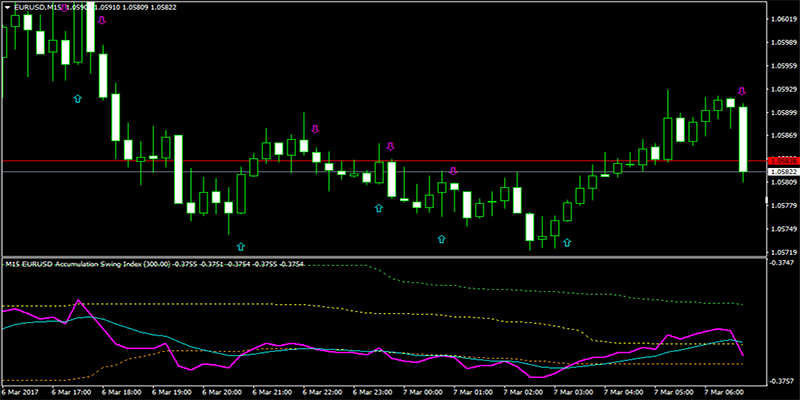Click the 7 Mar 05:00 time label

[673, 393]
